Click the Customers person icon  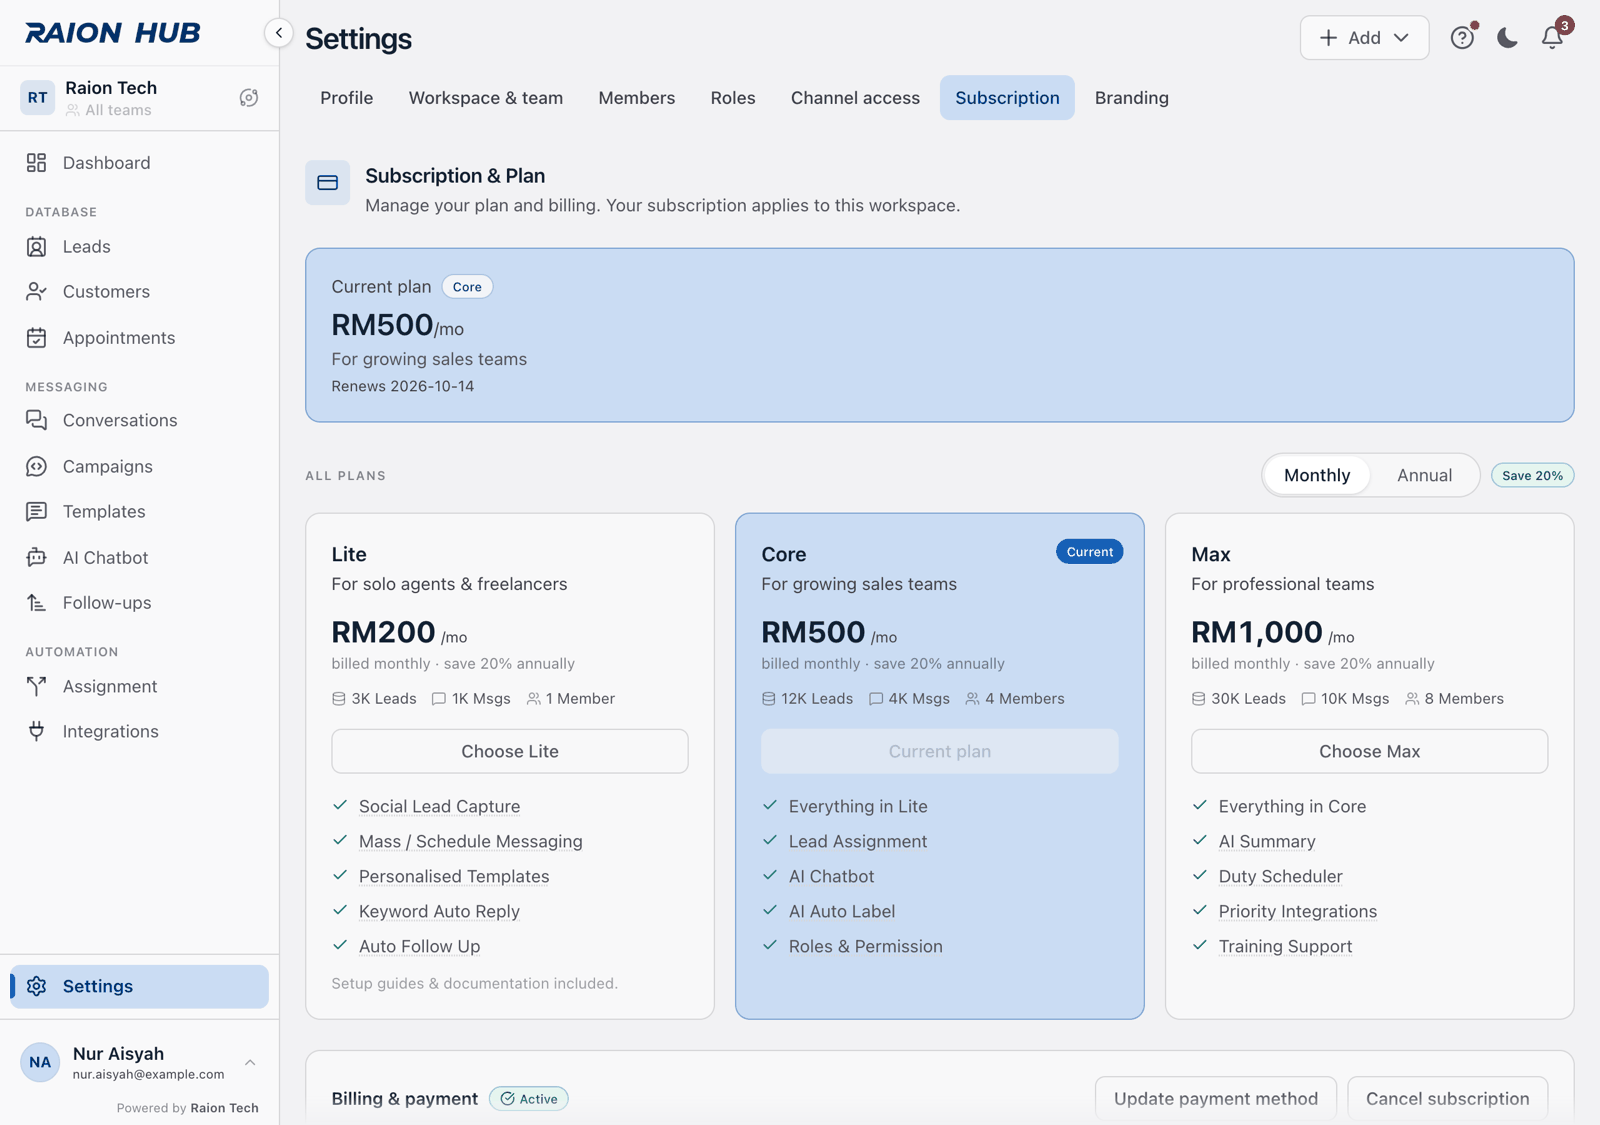click(x=37, y=292)
